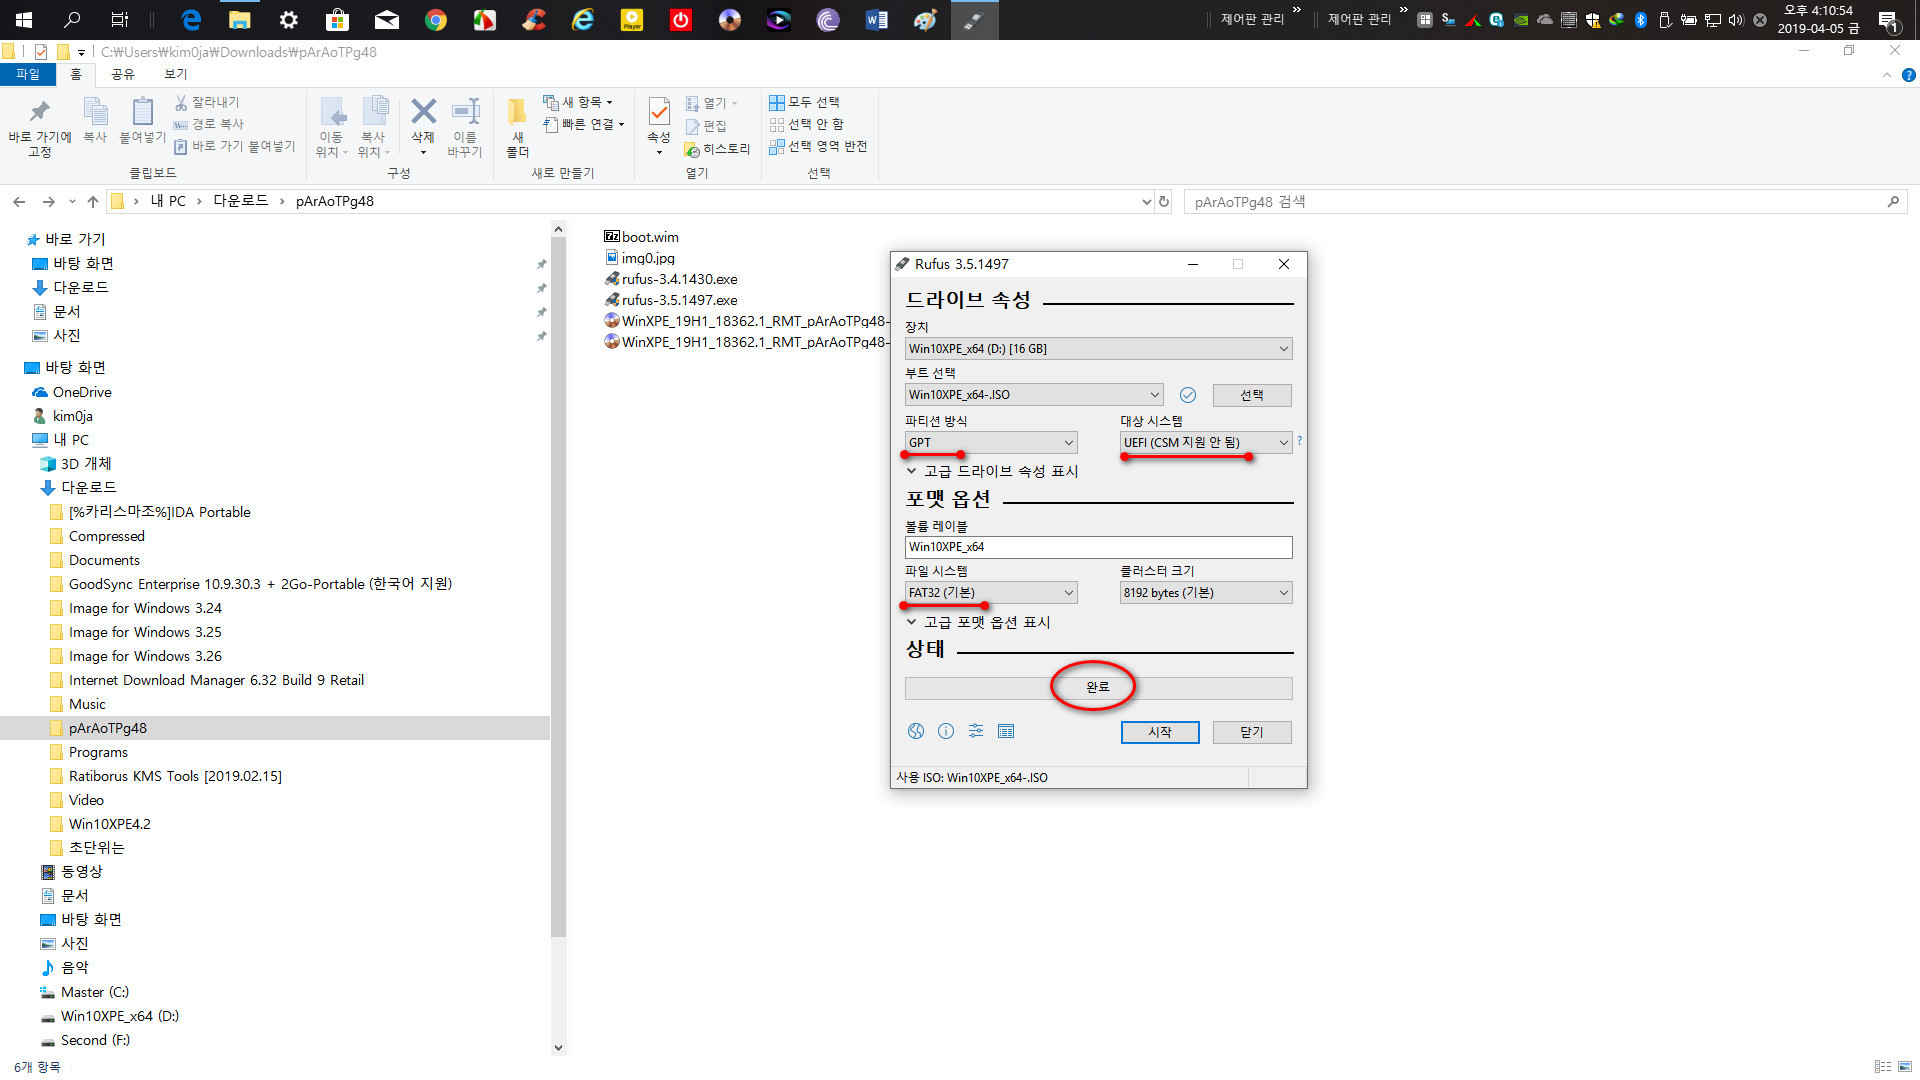Select the boot.wim file
This screenshot has height=1080, width=1920.
point(641,237)
